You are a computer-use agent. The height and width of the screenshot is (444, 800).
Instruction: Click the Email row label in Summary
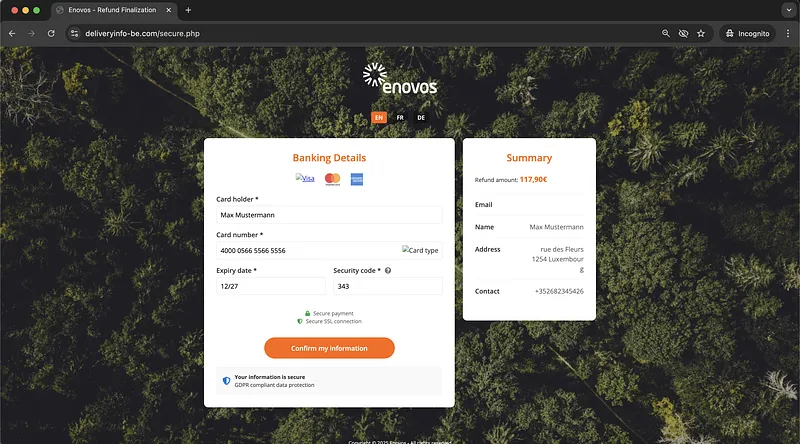[484, 205]
